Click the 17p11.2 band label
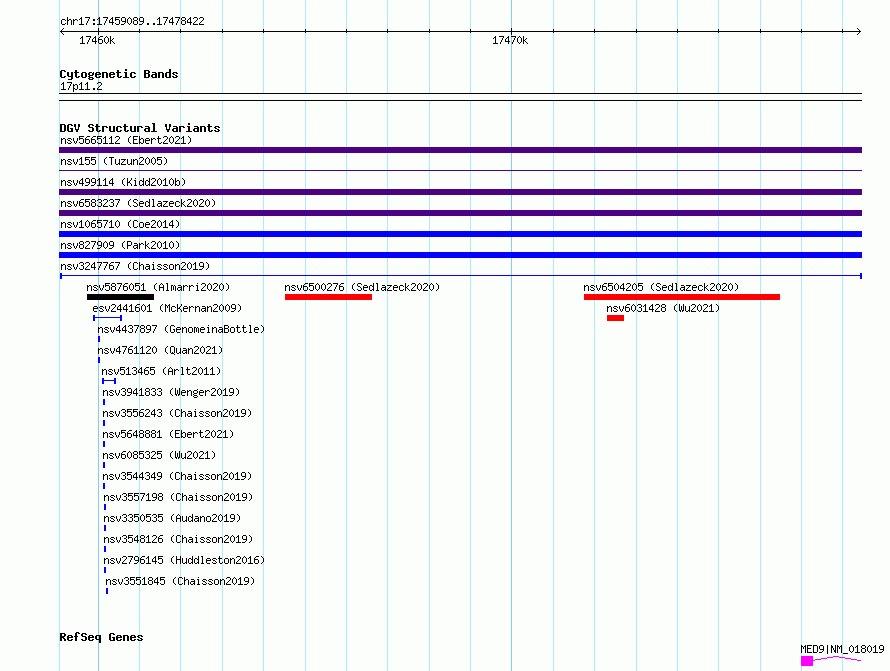Screen dimensions: 890x671 point(81,86)
